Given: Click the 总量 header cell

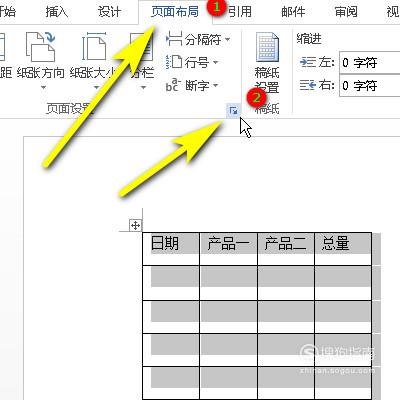Looking at the screenshot, I should [343, 249].
